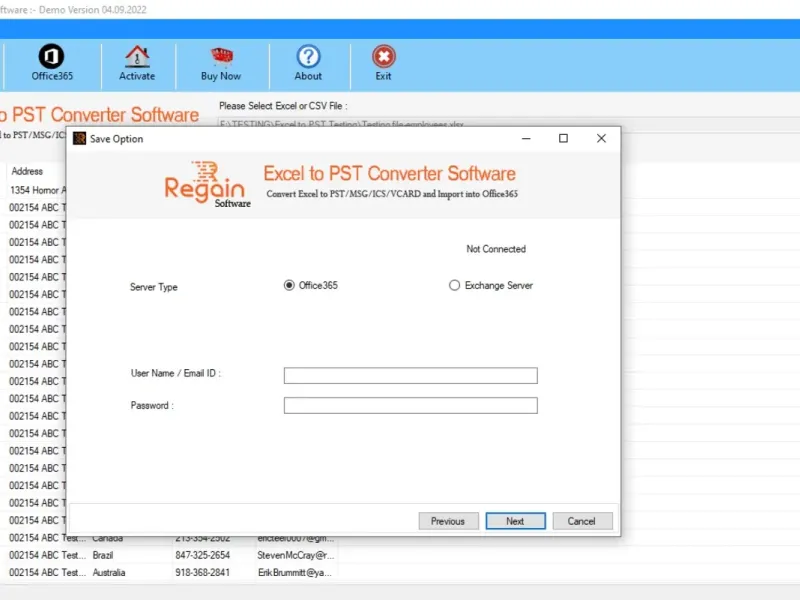Minimize the Save Option dialog

tap(526, 138)
